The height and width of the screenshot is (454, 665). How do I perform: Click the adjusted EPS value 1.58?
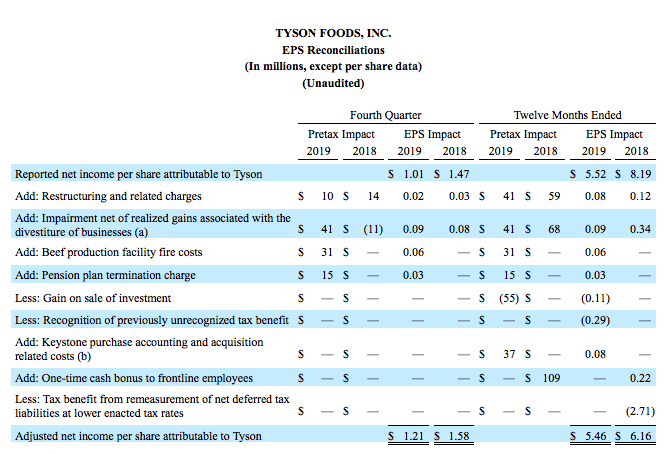[459, 436]
